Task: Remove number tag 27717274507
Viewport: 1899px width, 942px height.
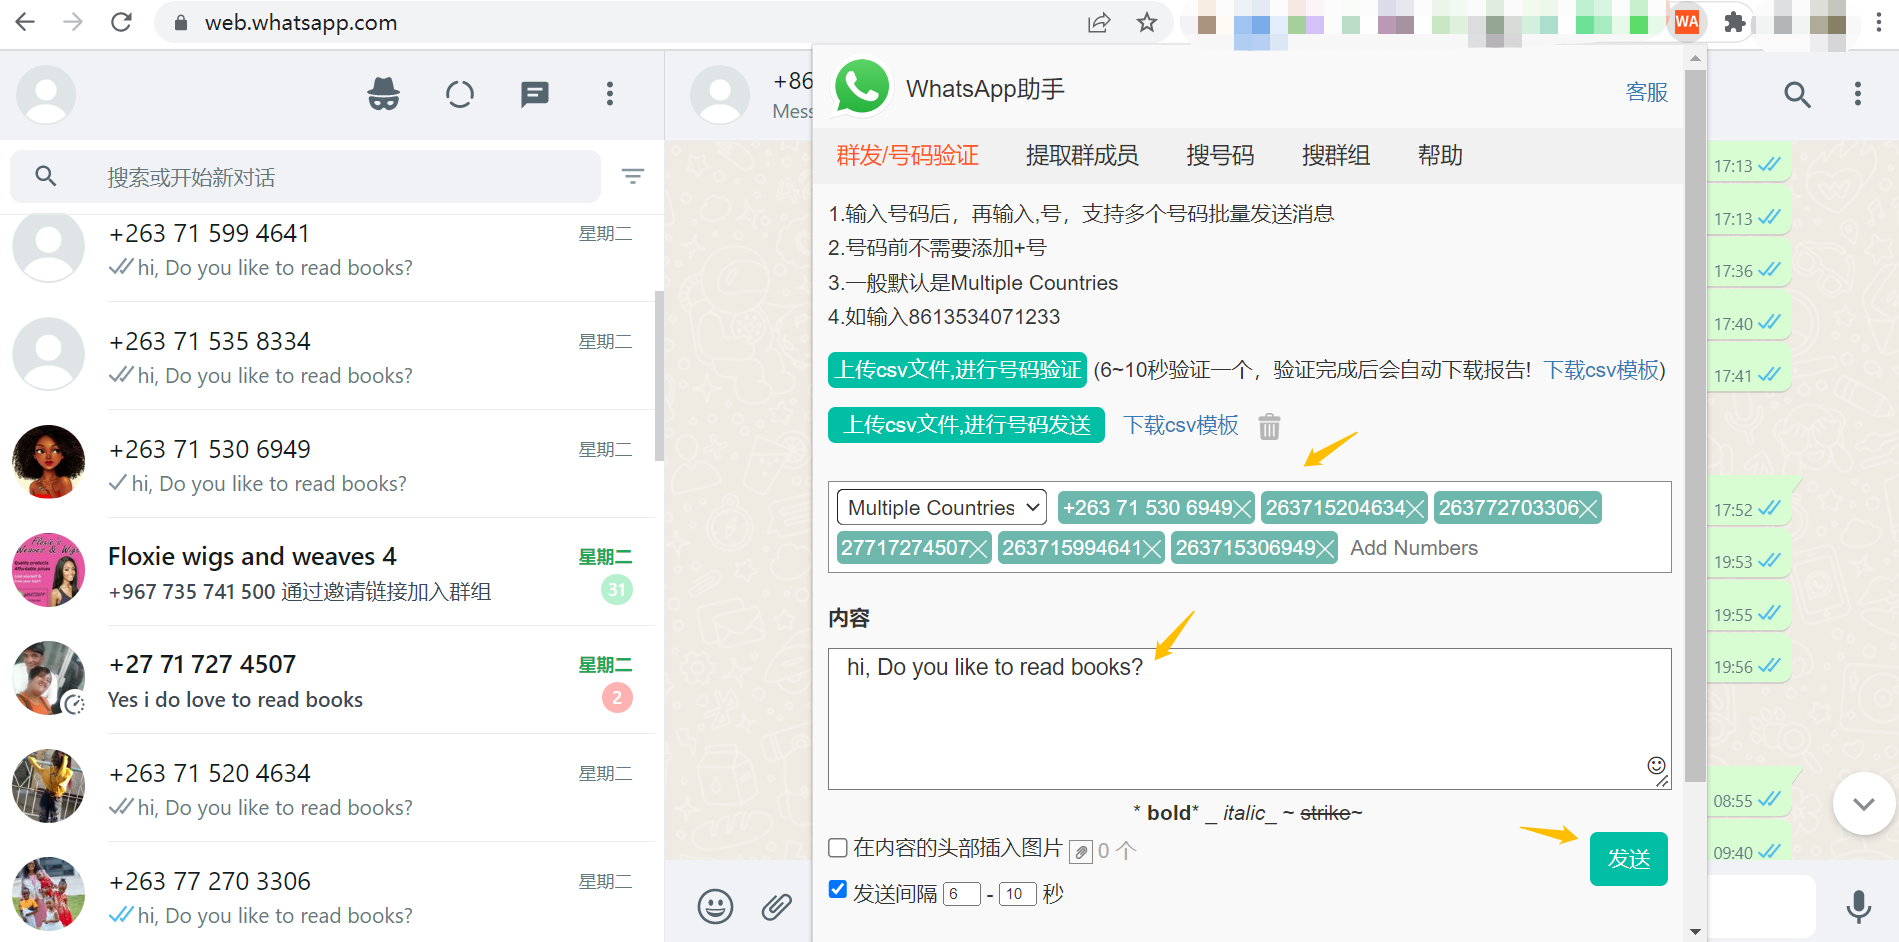Action: point(979,549)
